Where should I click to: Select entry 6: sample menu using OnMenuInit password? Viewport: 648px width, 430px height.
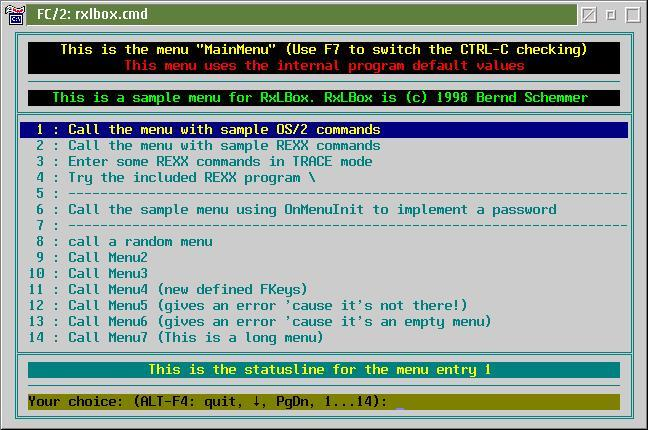pos(324,210)
